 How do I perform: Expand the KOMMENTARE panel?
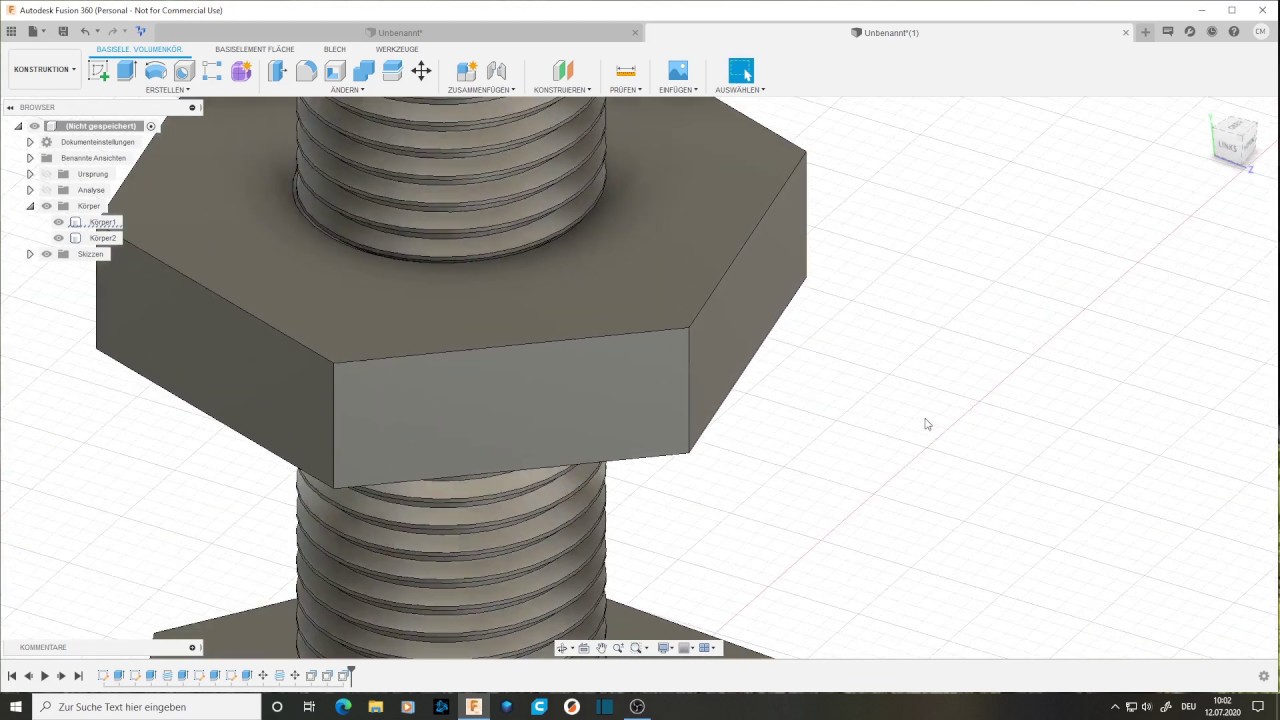tap(192, 647)
